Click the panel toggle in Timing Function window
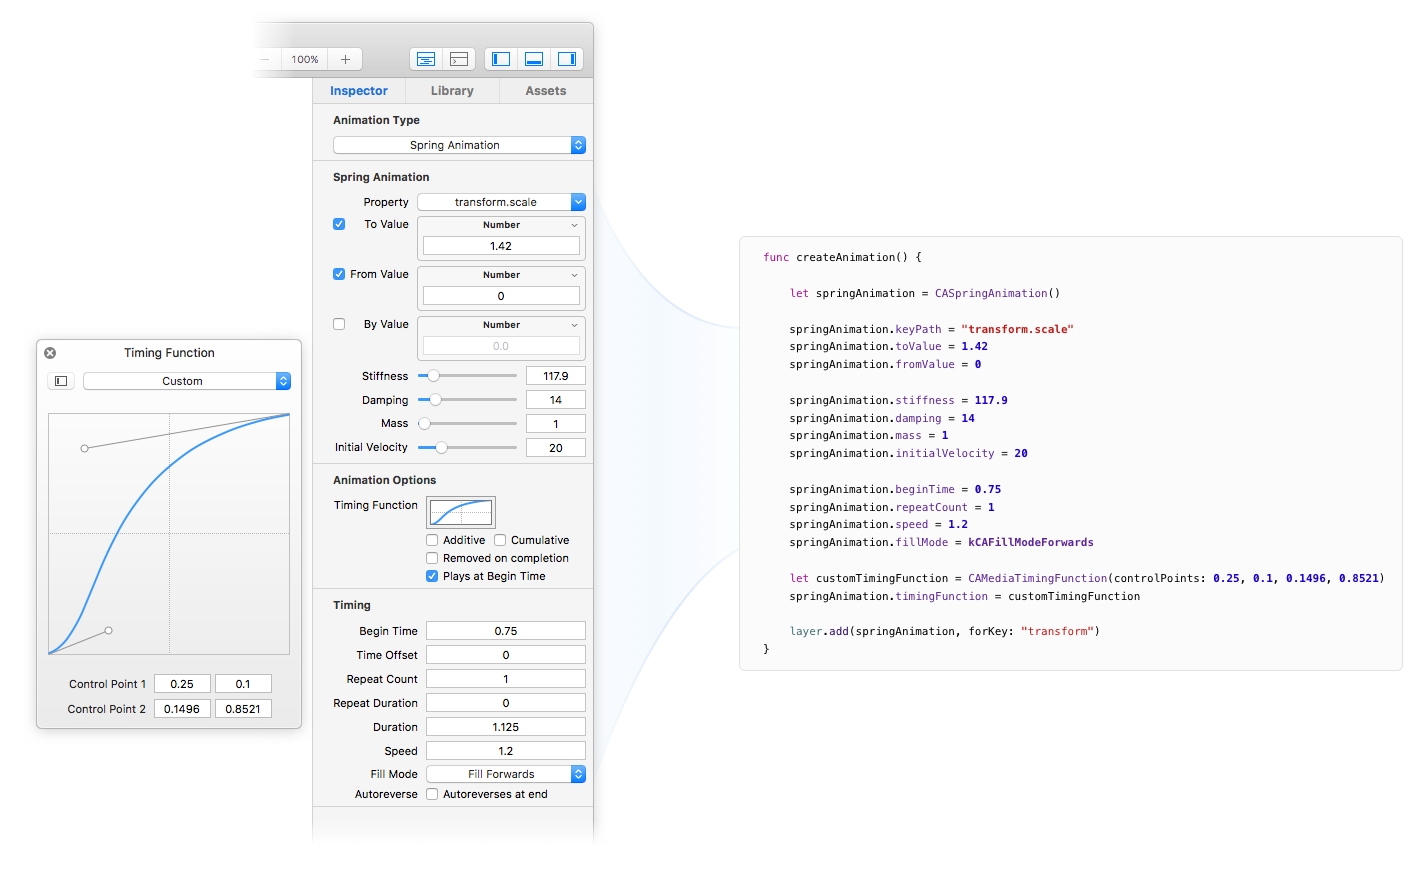This screenshot has height=877, width=1409. (60, 380)
